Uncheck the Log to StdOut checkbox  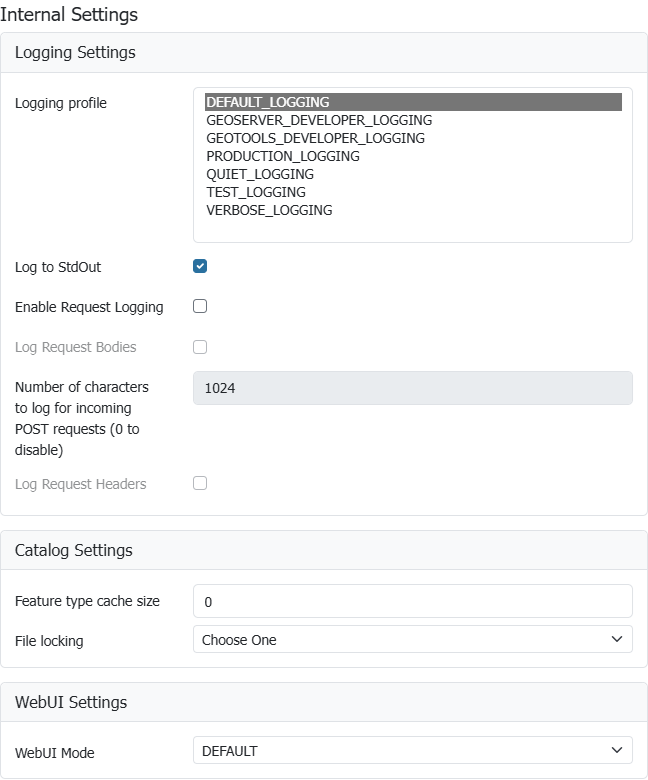(x=200, y=266)
